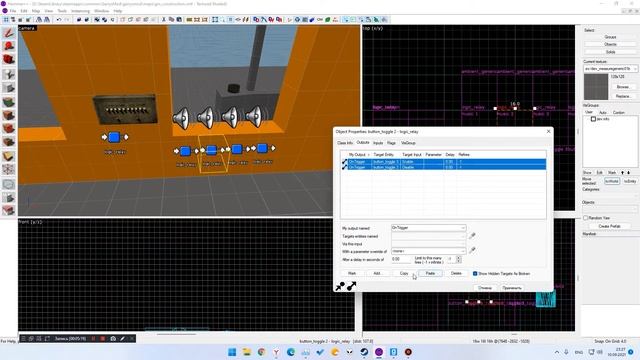This screenshot has height=360, width=640.
Task: Select the Entity tool in left toolbar
Action: [x=9, y=74]
